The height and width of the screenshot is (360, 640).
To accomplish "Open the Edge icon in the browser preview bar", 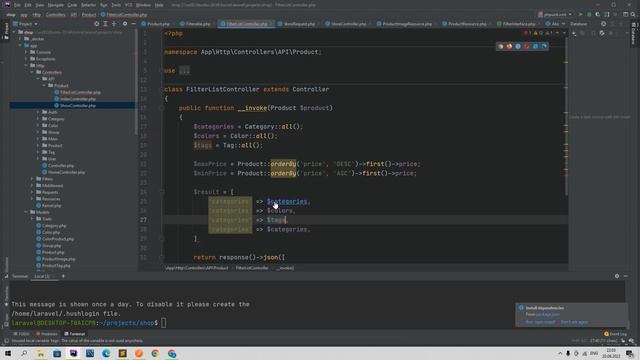I will pos(544,46).
